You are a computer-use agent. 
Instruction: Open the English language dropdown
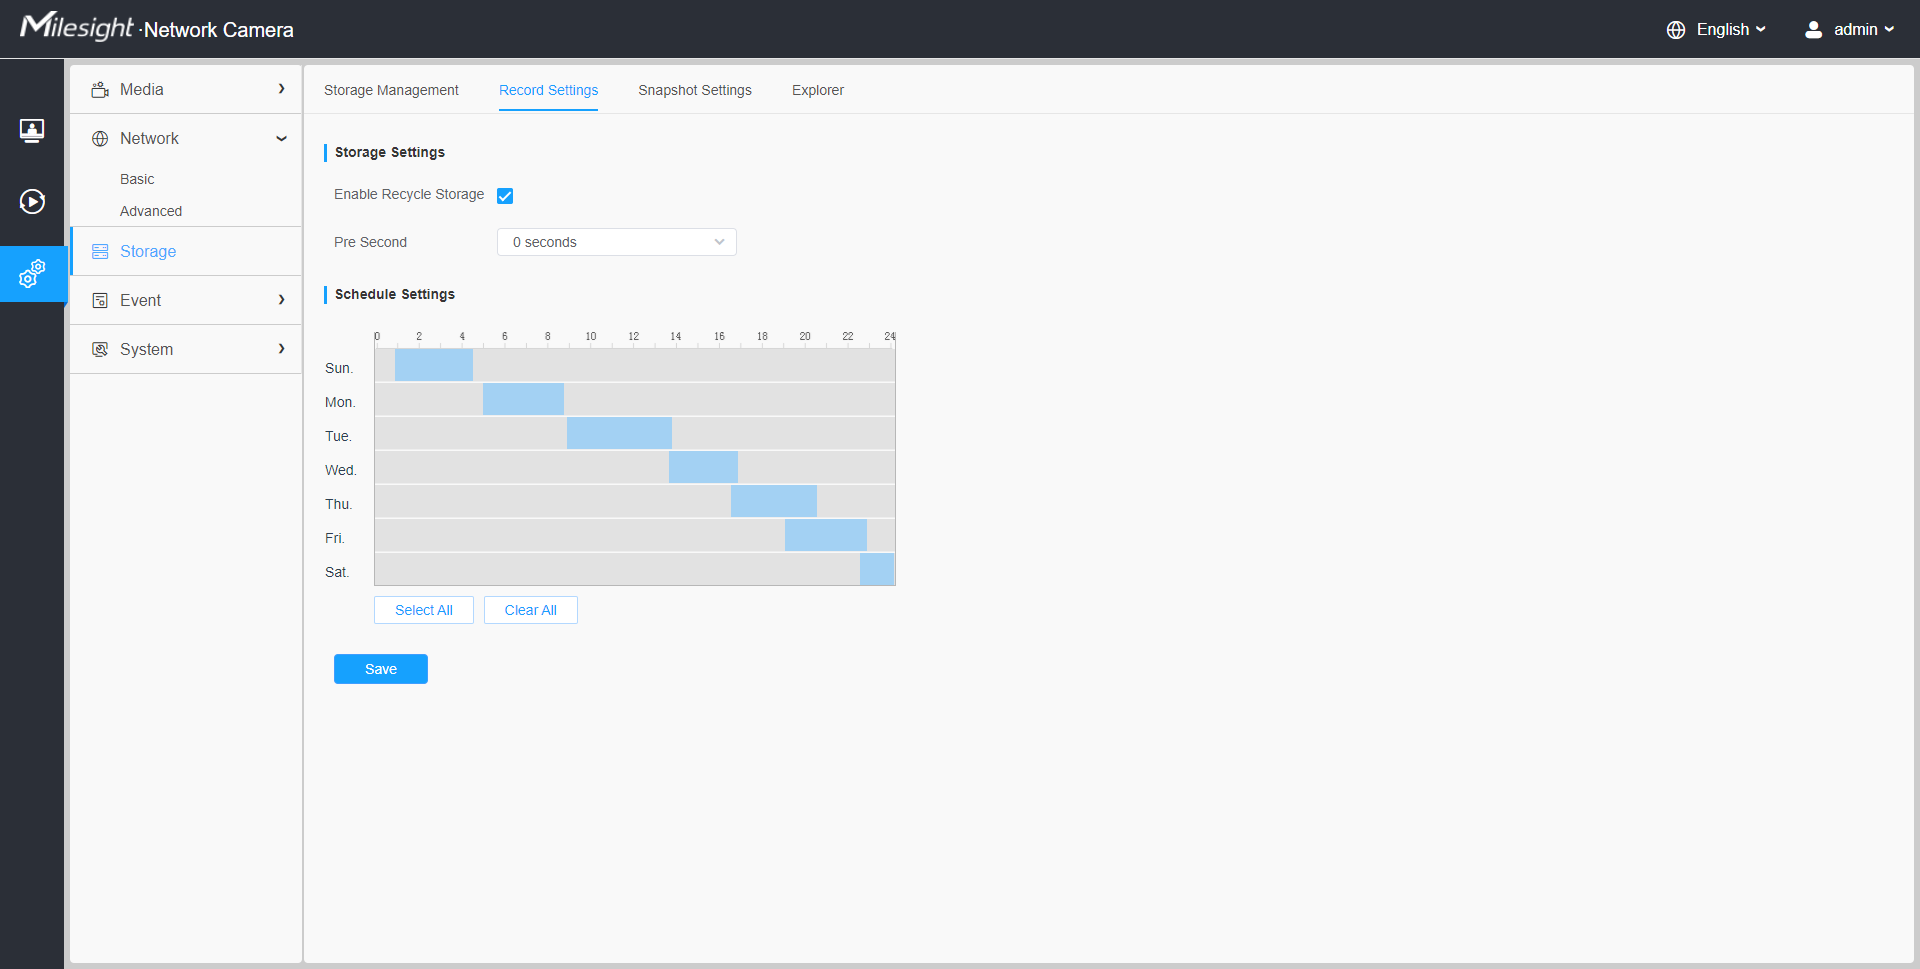pos(1717,30)
